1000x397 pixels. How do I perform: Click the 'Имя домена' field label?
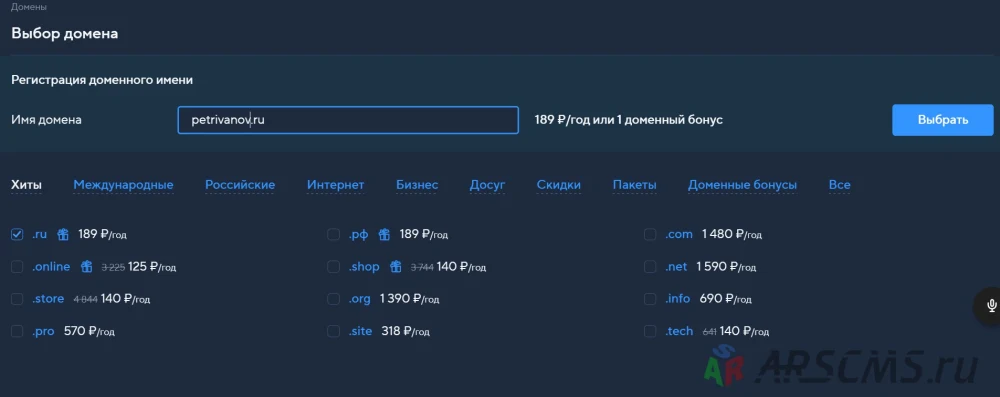point(46,120)
